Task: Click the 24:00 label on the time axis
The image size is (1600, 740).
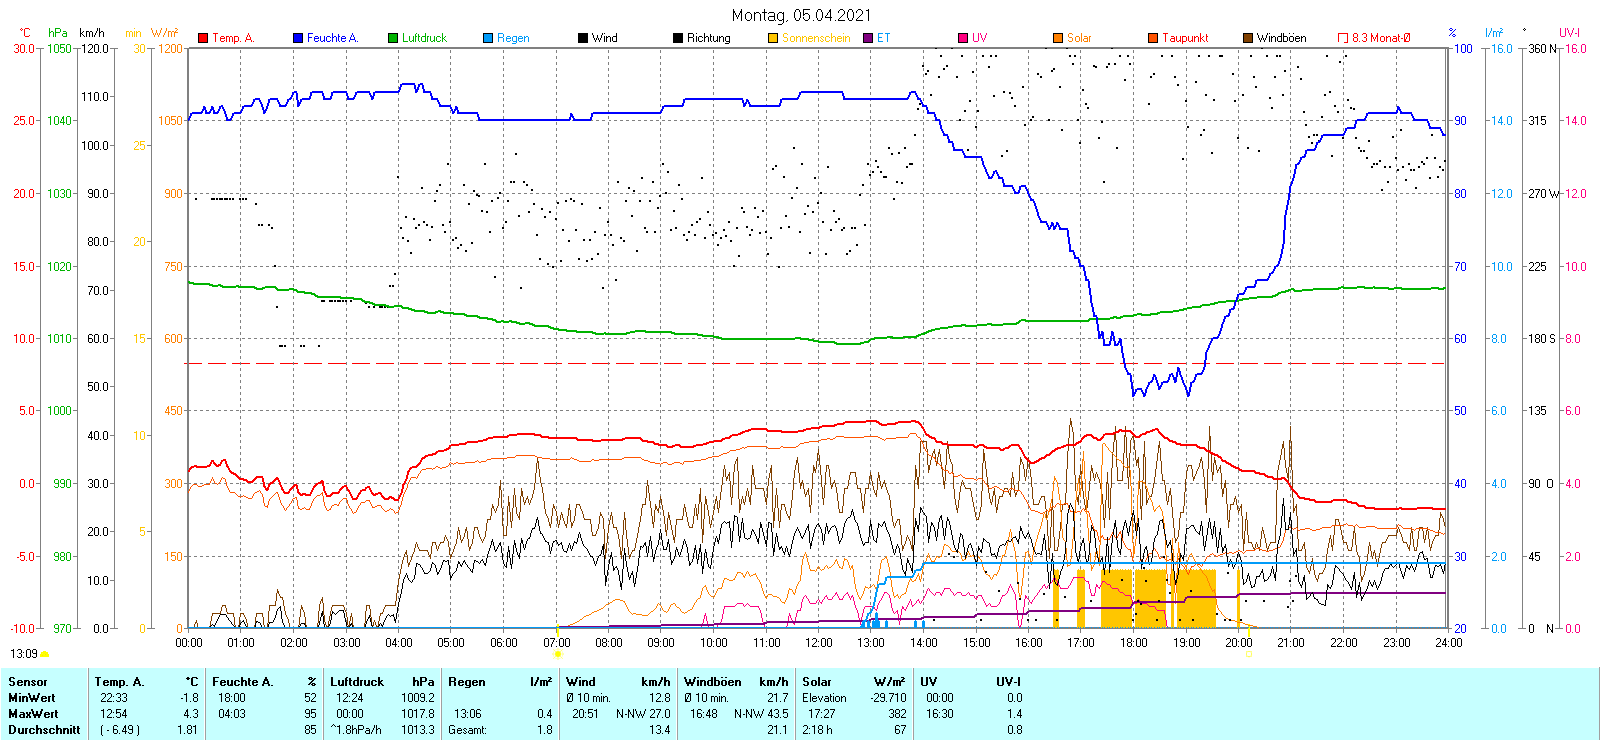Action: pyautogui.click(x=1449, y=643)
